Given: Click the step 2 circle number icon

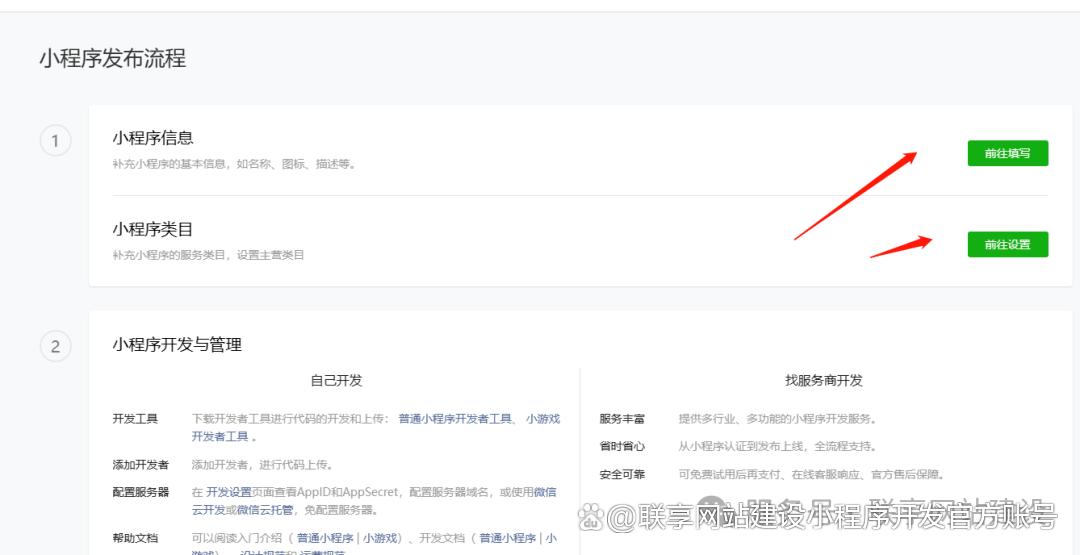Looking at the screenshot, I should point(55,347).
